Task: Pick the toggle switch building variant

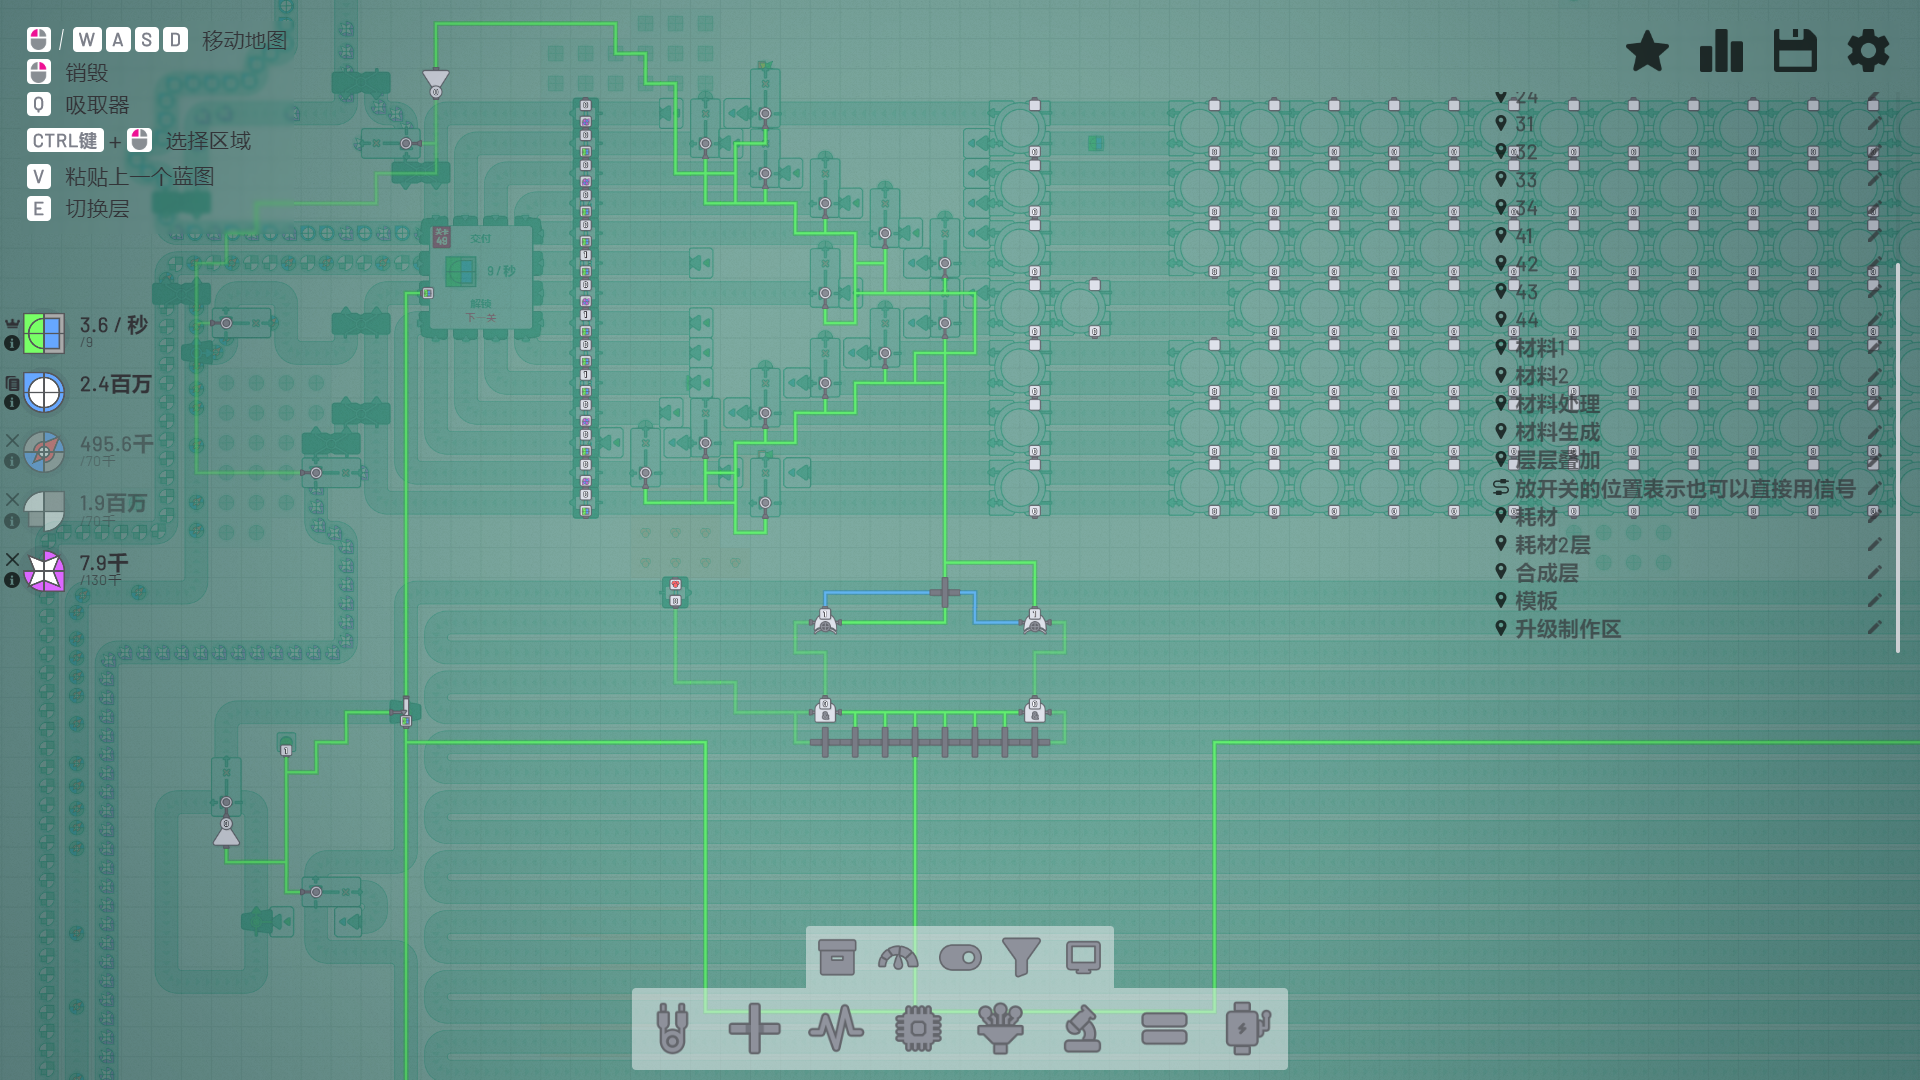Action: tap(960, 958)
